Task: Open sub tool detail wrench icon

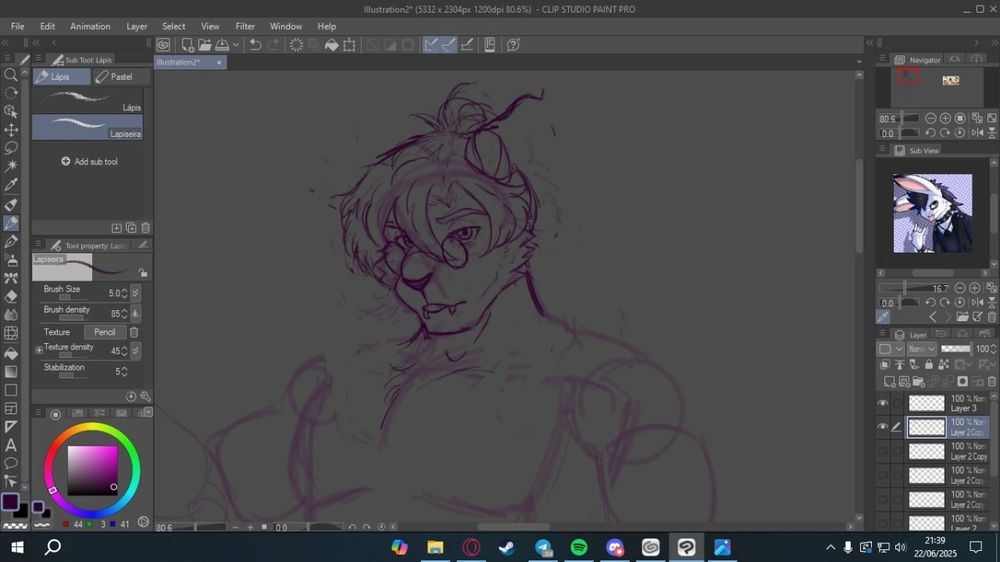Action: (x=145, y=396)
